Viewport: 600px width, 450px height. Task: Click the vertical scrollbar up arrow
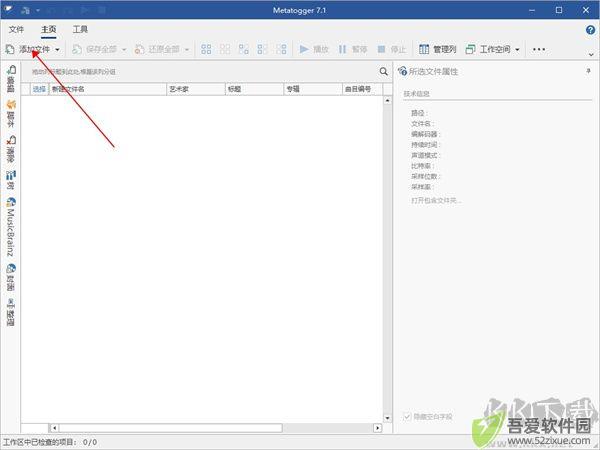click(x=387, y=100)
